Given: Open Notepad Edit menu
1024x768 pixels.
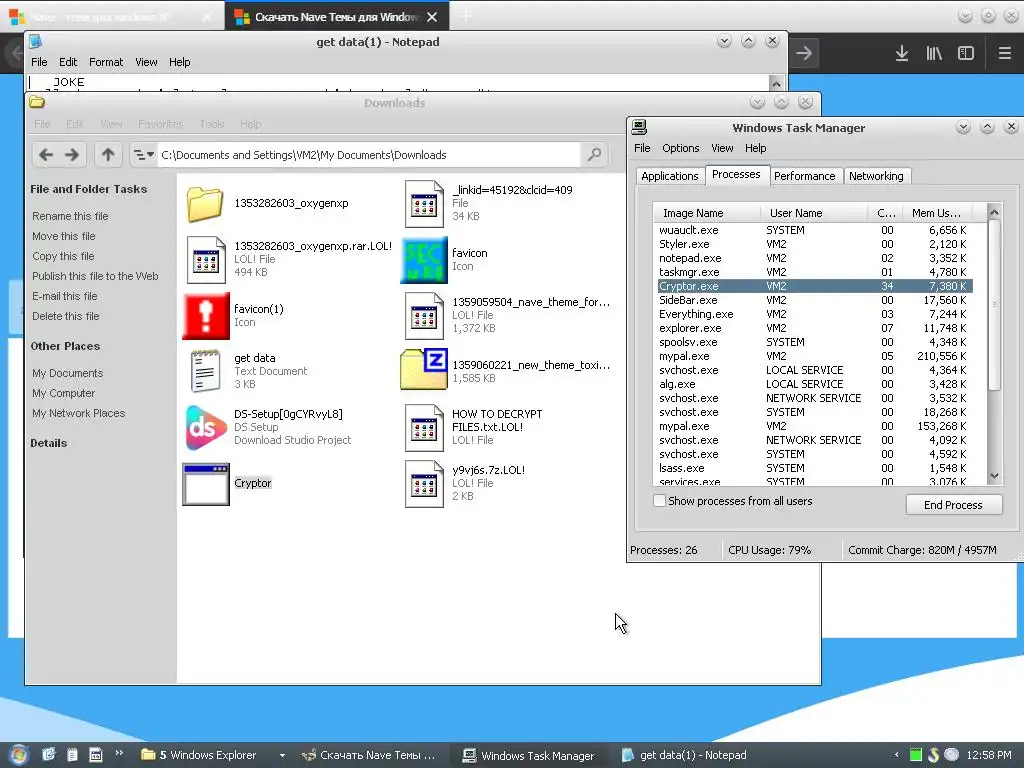Looking at the screenshot, I should click(68, 62).
